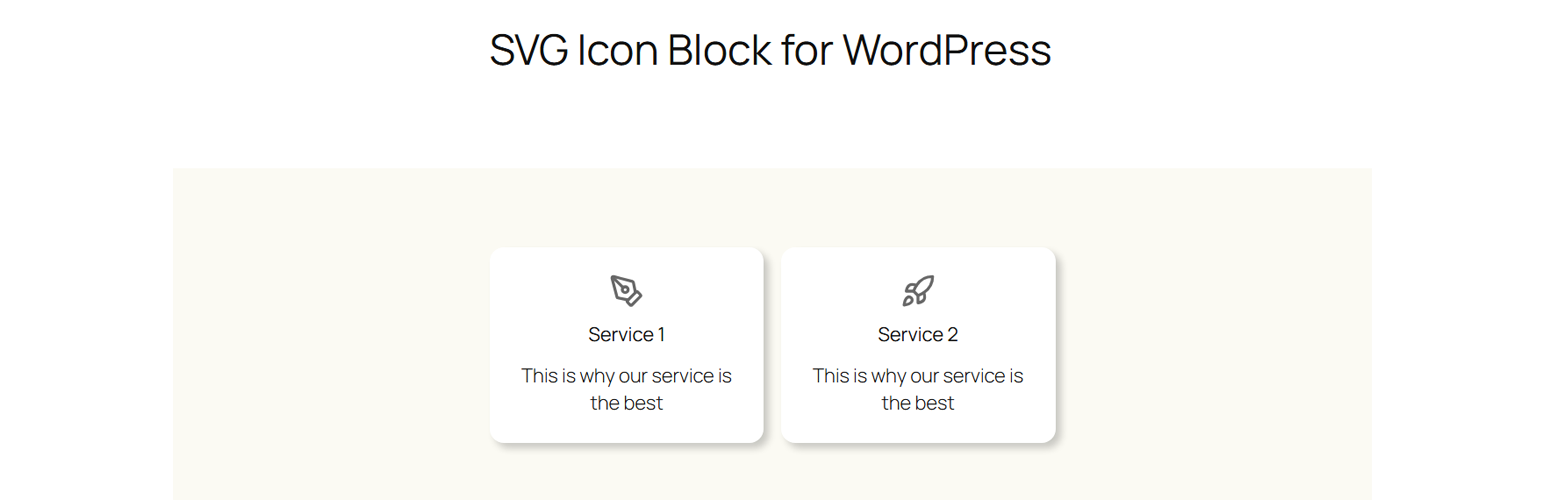Image resolution: width=1544 pixels, height=500 pixels.
Task: Click "the best" text in Service 2 card
Action: tap(918, 403)
